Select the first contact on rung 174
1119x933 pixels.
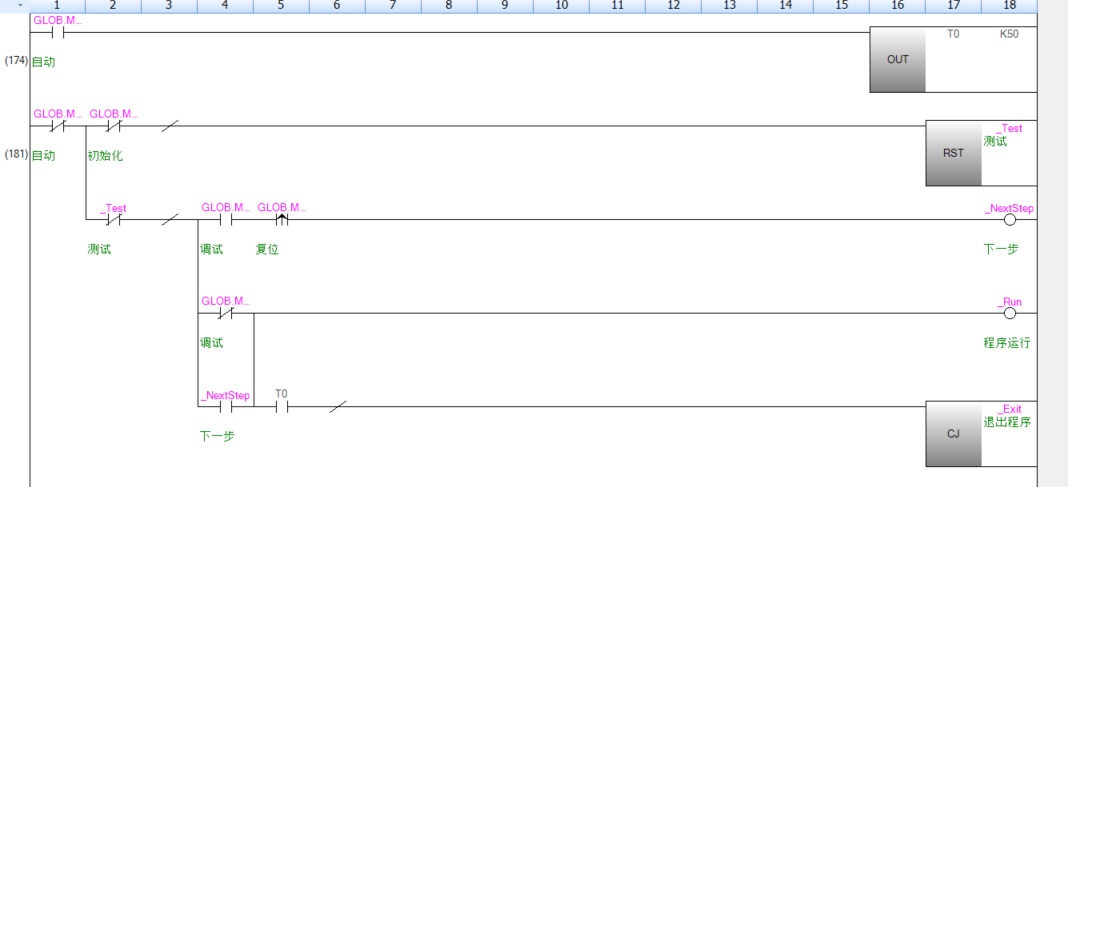pos(57,33)
